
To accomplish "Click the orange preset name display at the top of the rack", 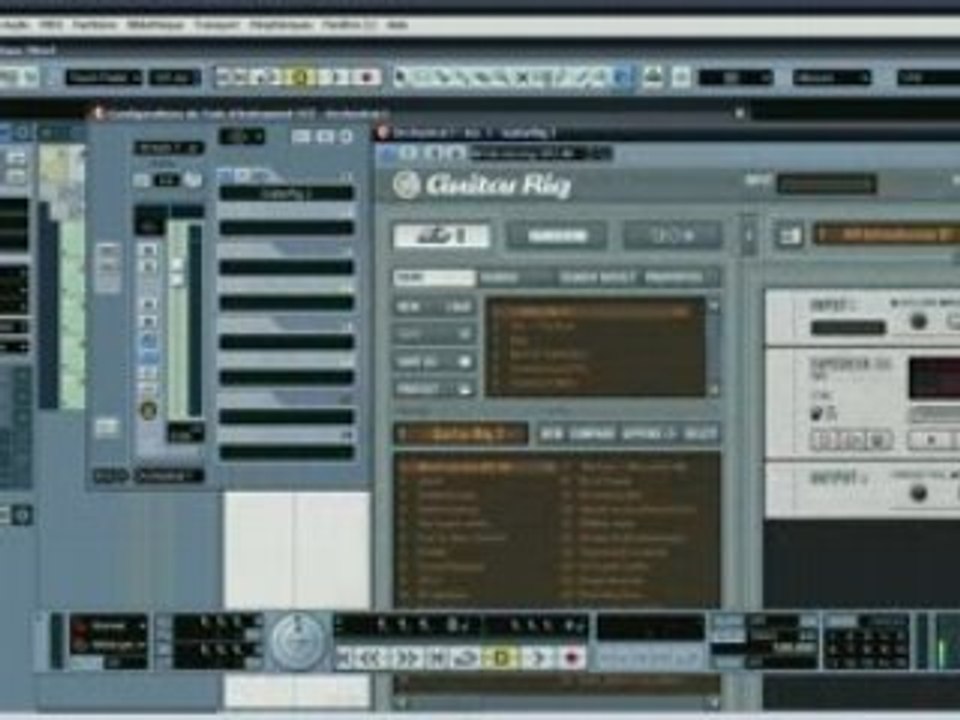I will coord(887,234).
